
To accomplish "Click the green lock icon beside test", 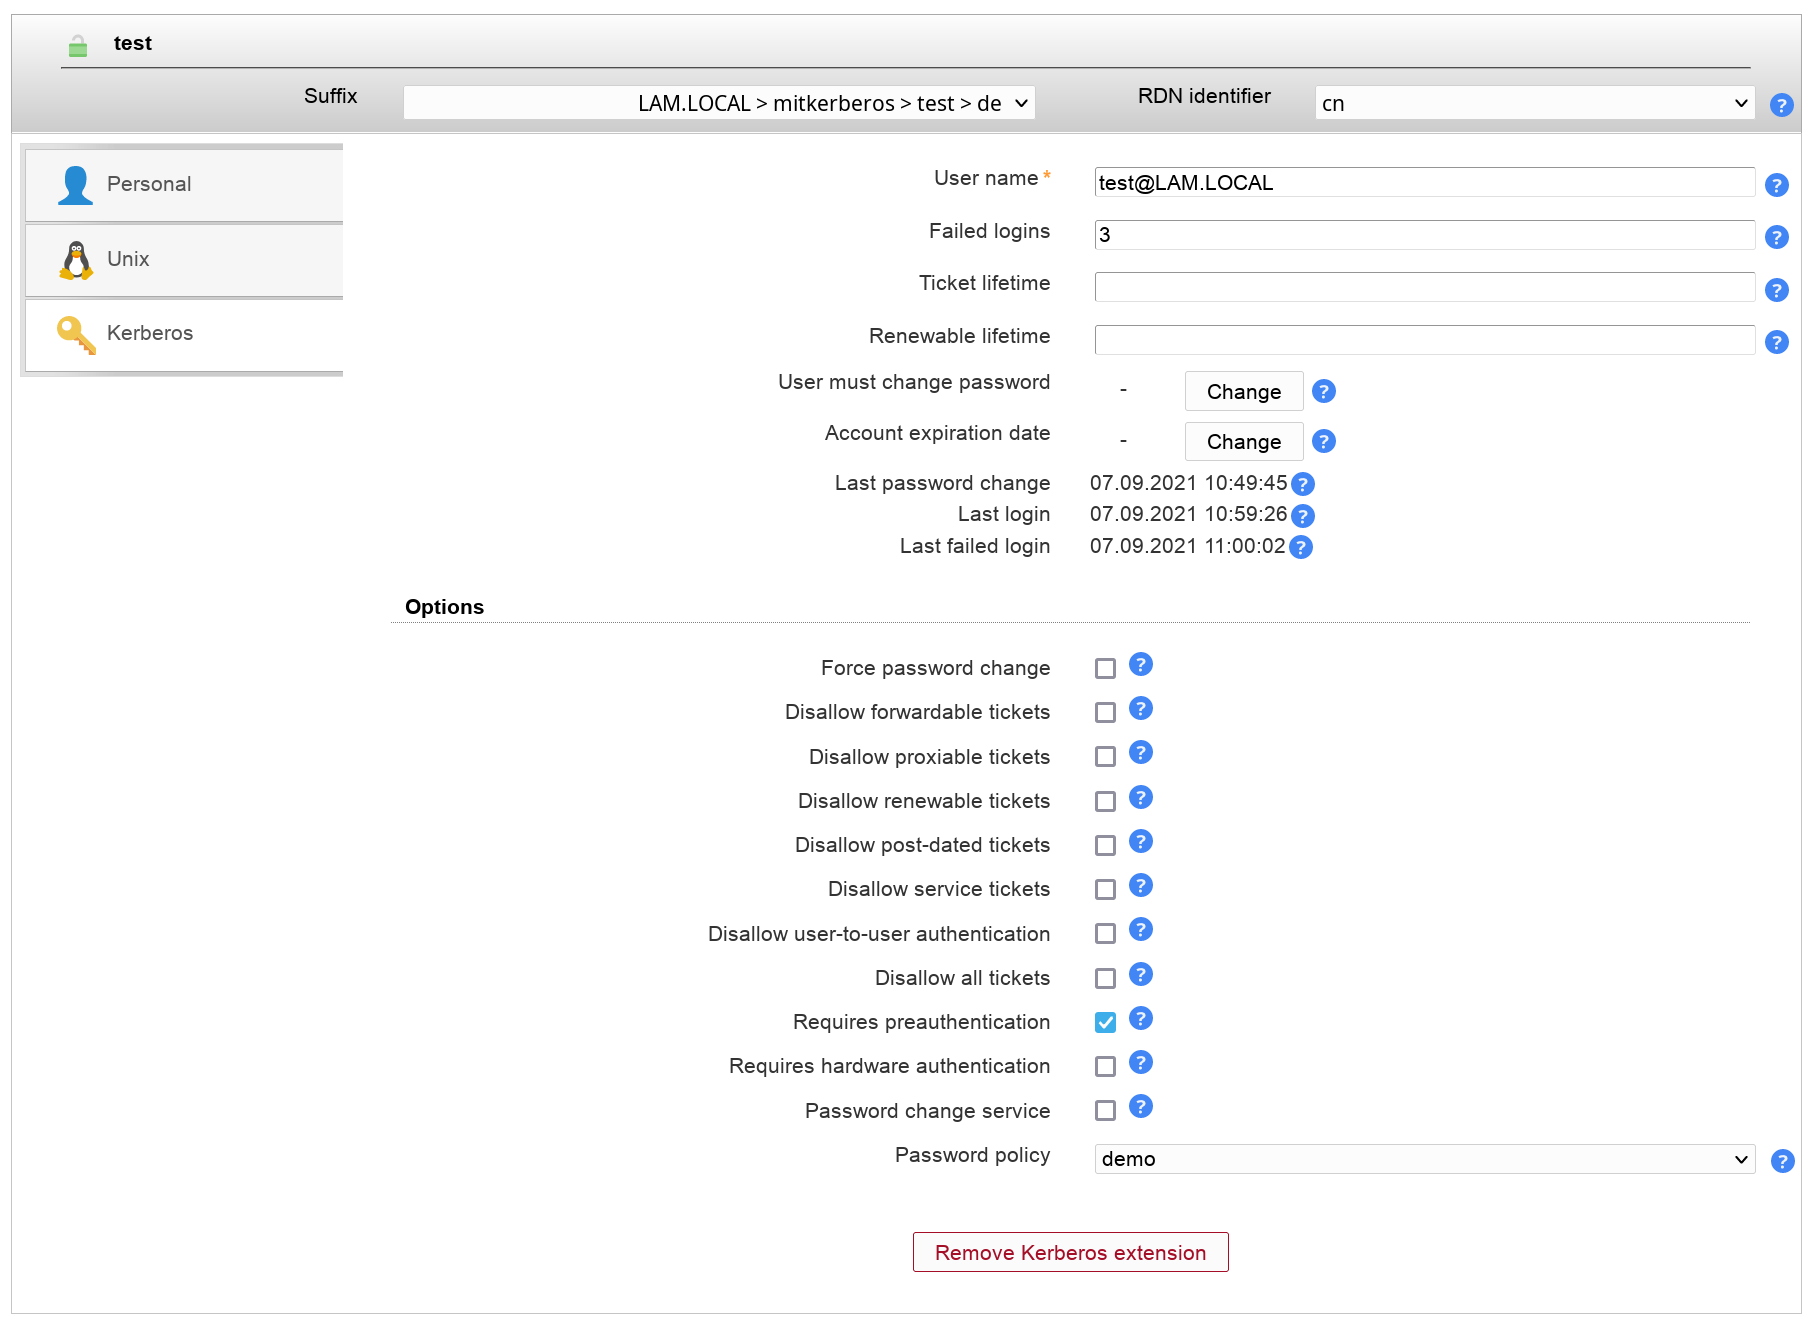I will pyautogui.click(x=78, y=45).
